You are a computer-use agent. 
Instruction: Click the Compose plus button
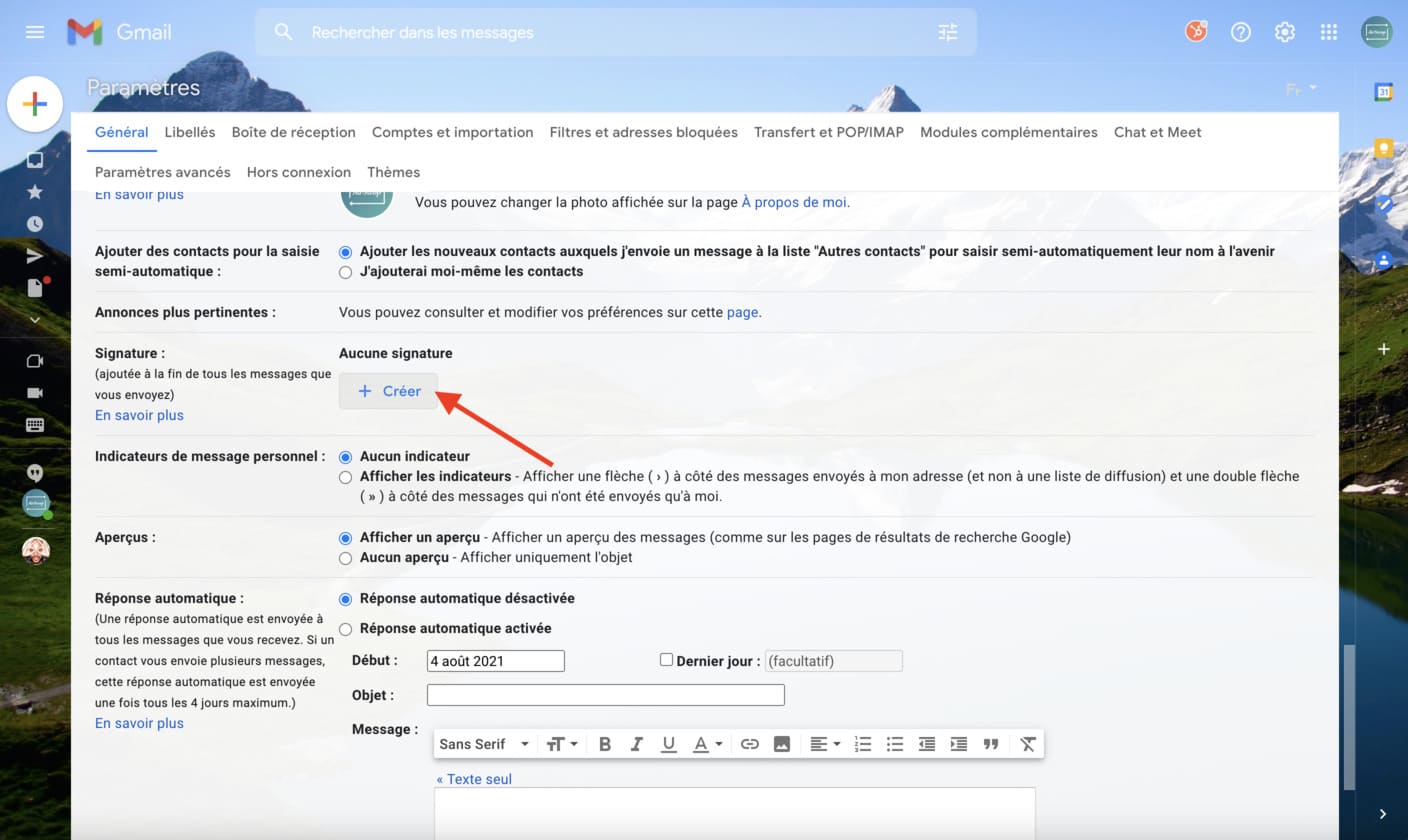pyautogui.click(x=35, y=104)
